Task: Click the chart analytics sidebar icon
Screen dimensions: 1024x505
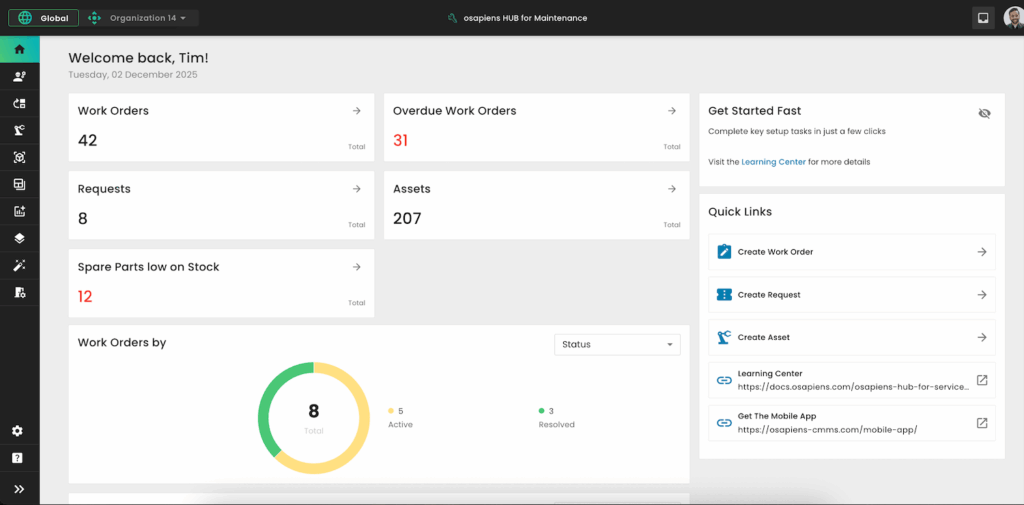Action: pos(19,211)
